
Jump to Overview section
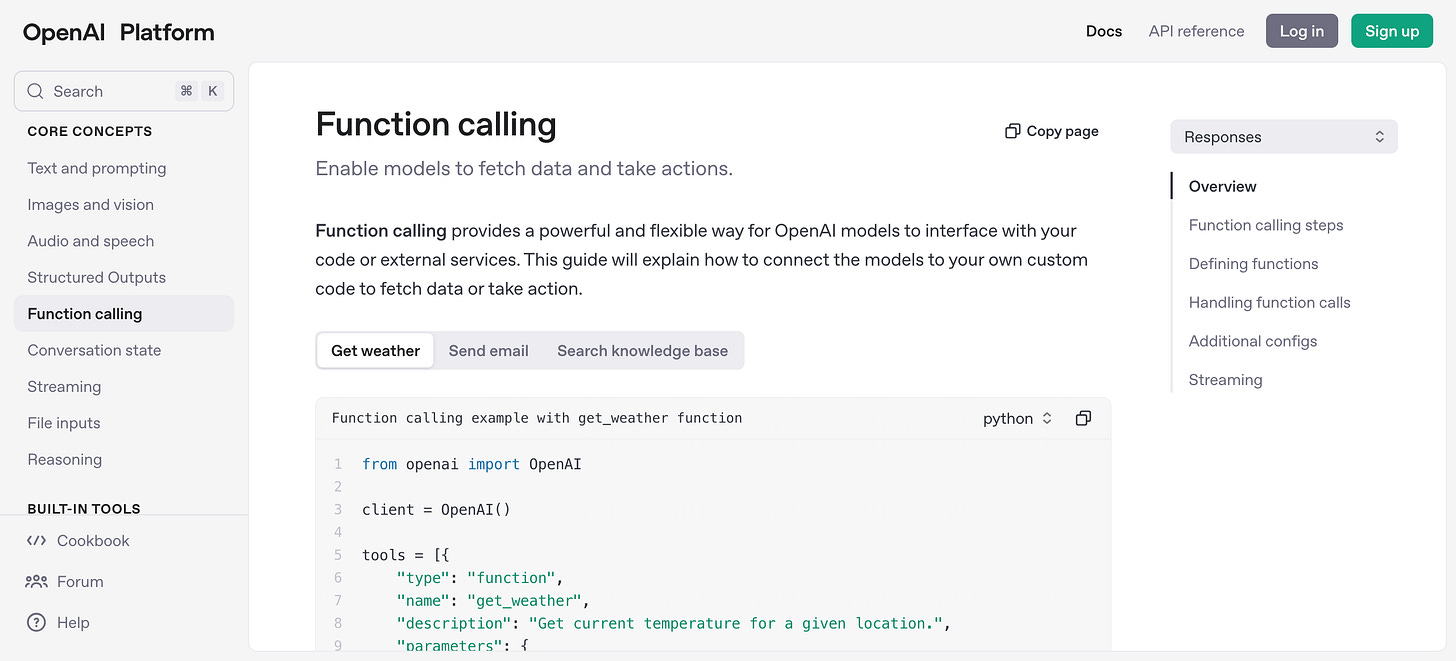(1222, 186)
